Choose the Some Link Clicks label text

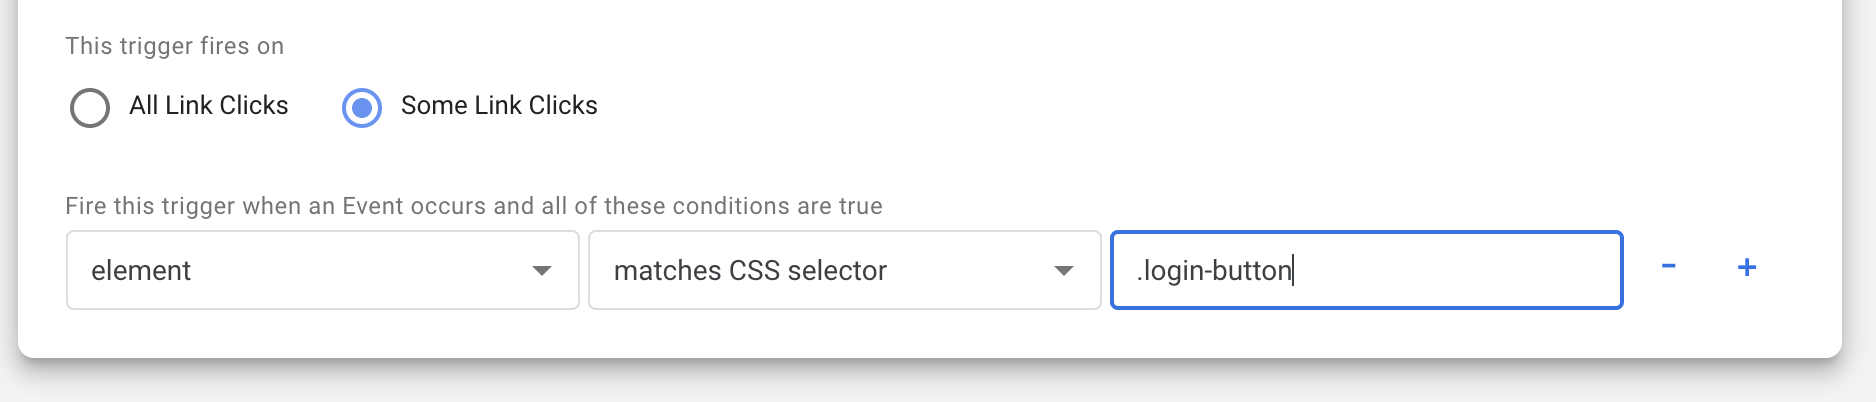click(x=499, y=105)
